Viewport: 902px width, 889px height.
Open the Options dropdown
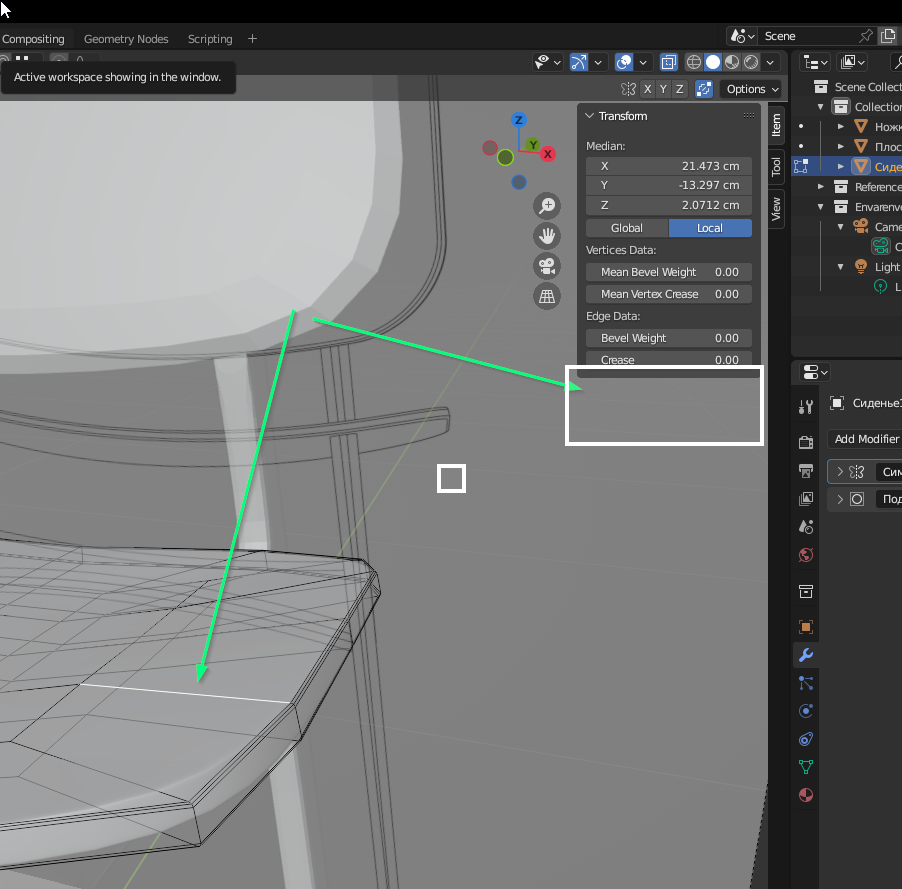pyautogui.click(x=751, y=89)
